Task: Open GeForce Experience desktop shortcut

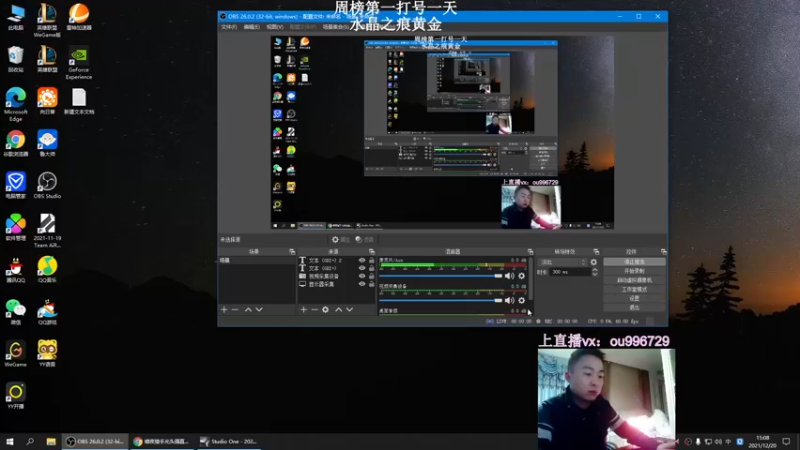Action: point(79,63)
